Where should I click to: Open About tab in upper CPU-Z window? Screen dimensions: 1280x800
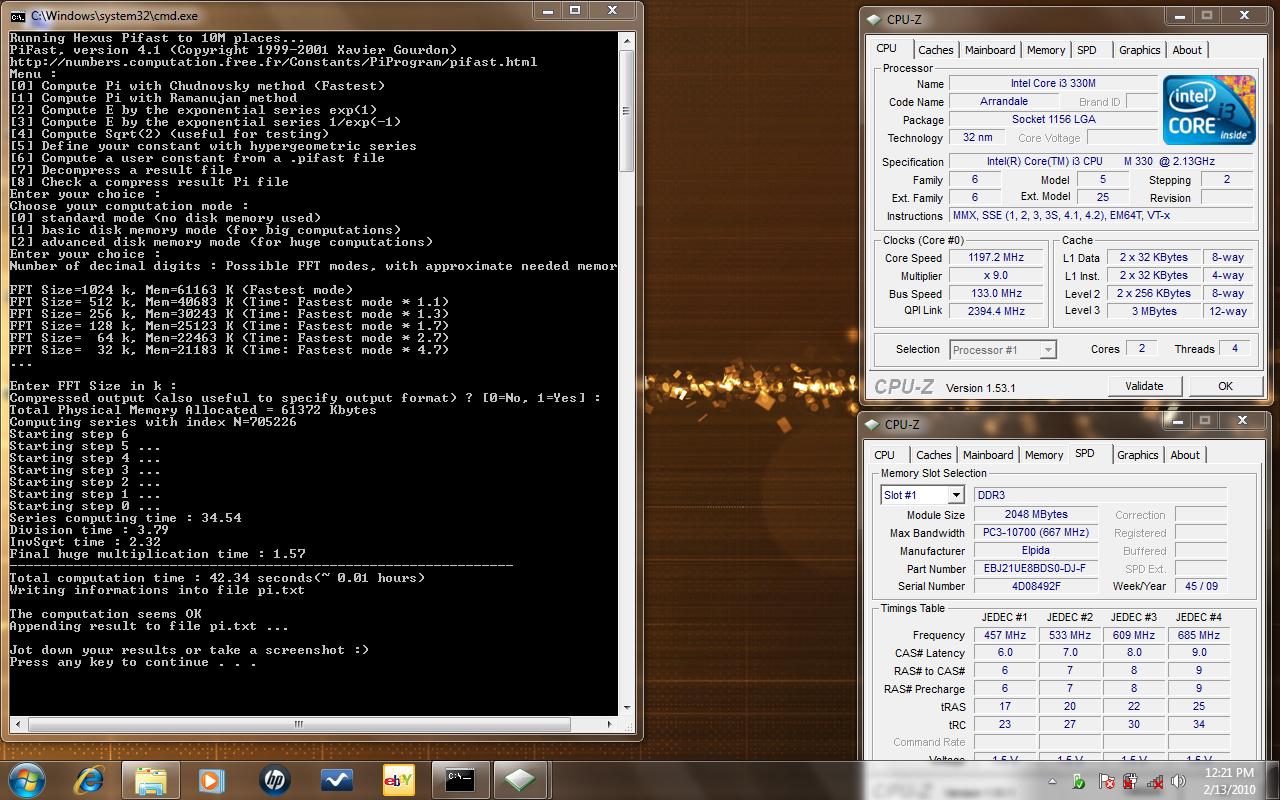[1187, 50]
